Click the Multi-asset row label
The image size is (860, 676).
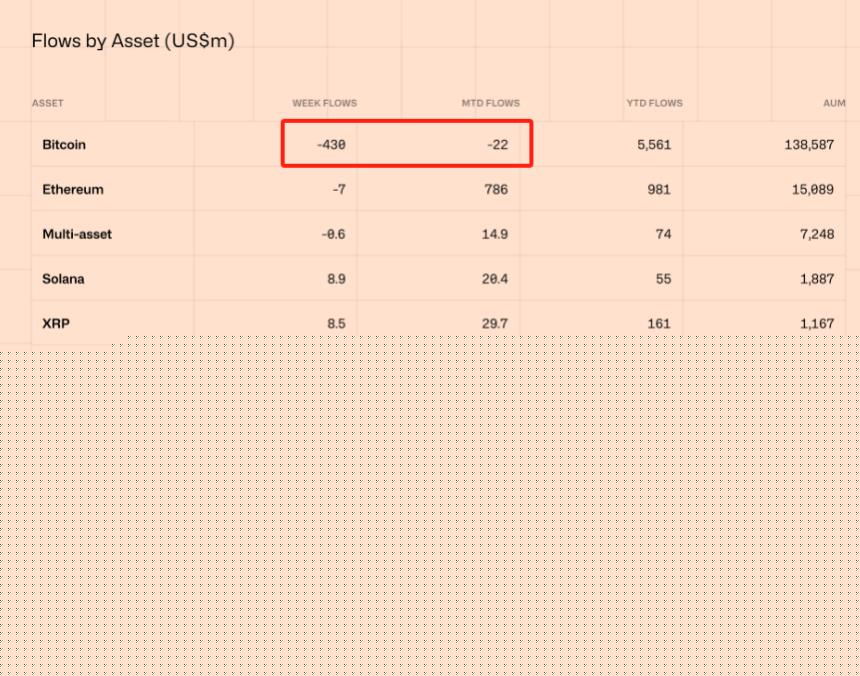tap(77, 234)
